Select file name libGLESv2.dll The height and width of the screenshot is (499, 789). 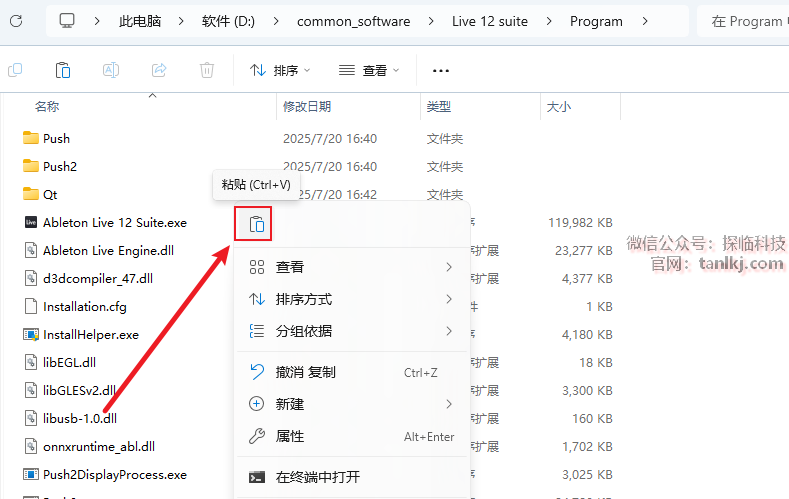point(80,390)
